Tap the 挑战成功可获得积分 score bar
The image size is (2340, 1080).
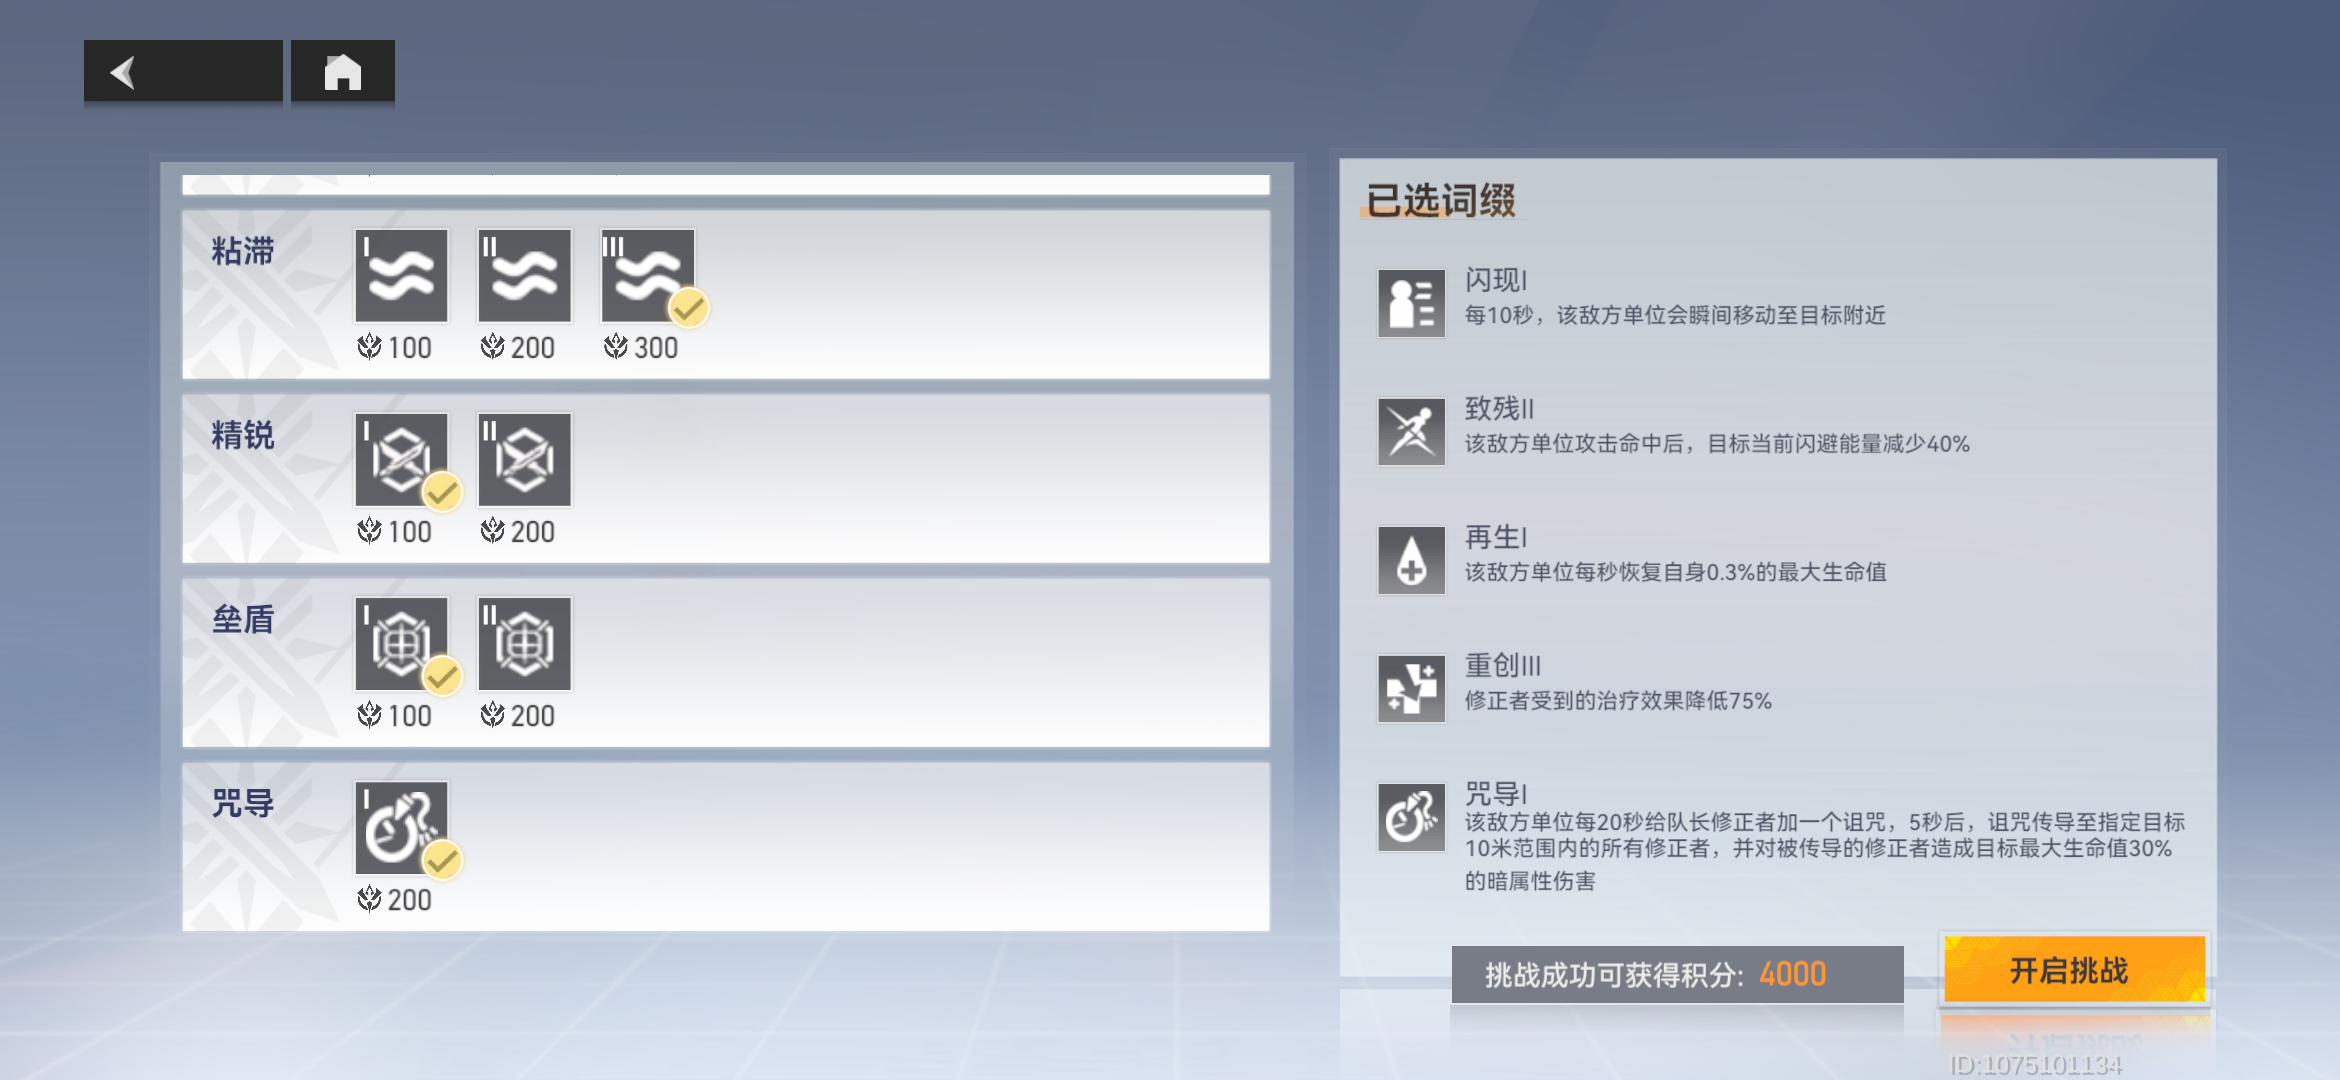[x=1677, y=974]
